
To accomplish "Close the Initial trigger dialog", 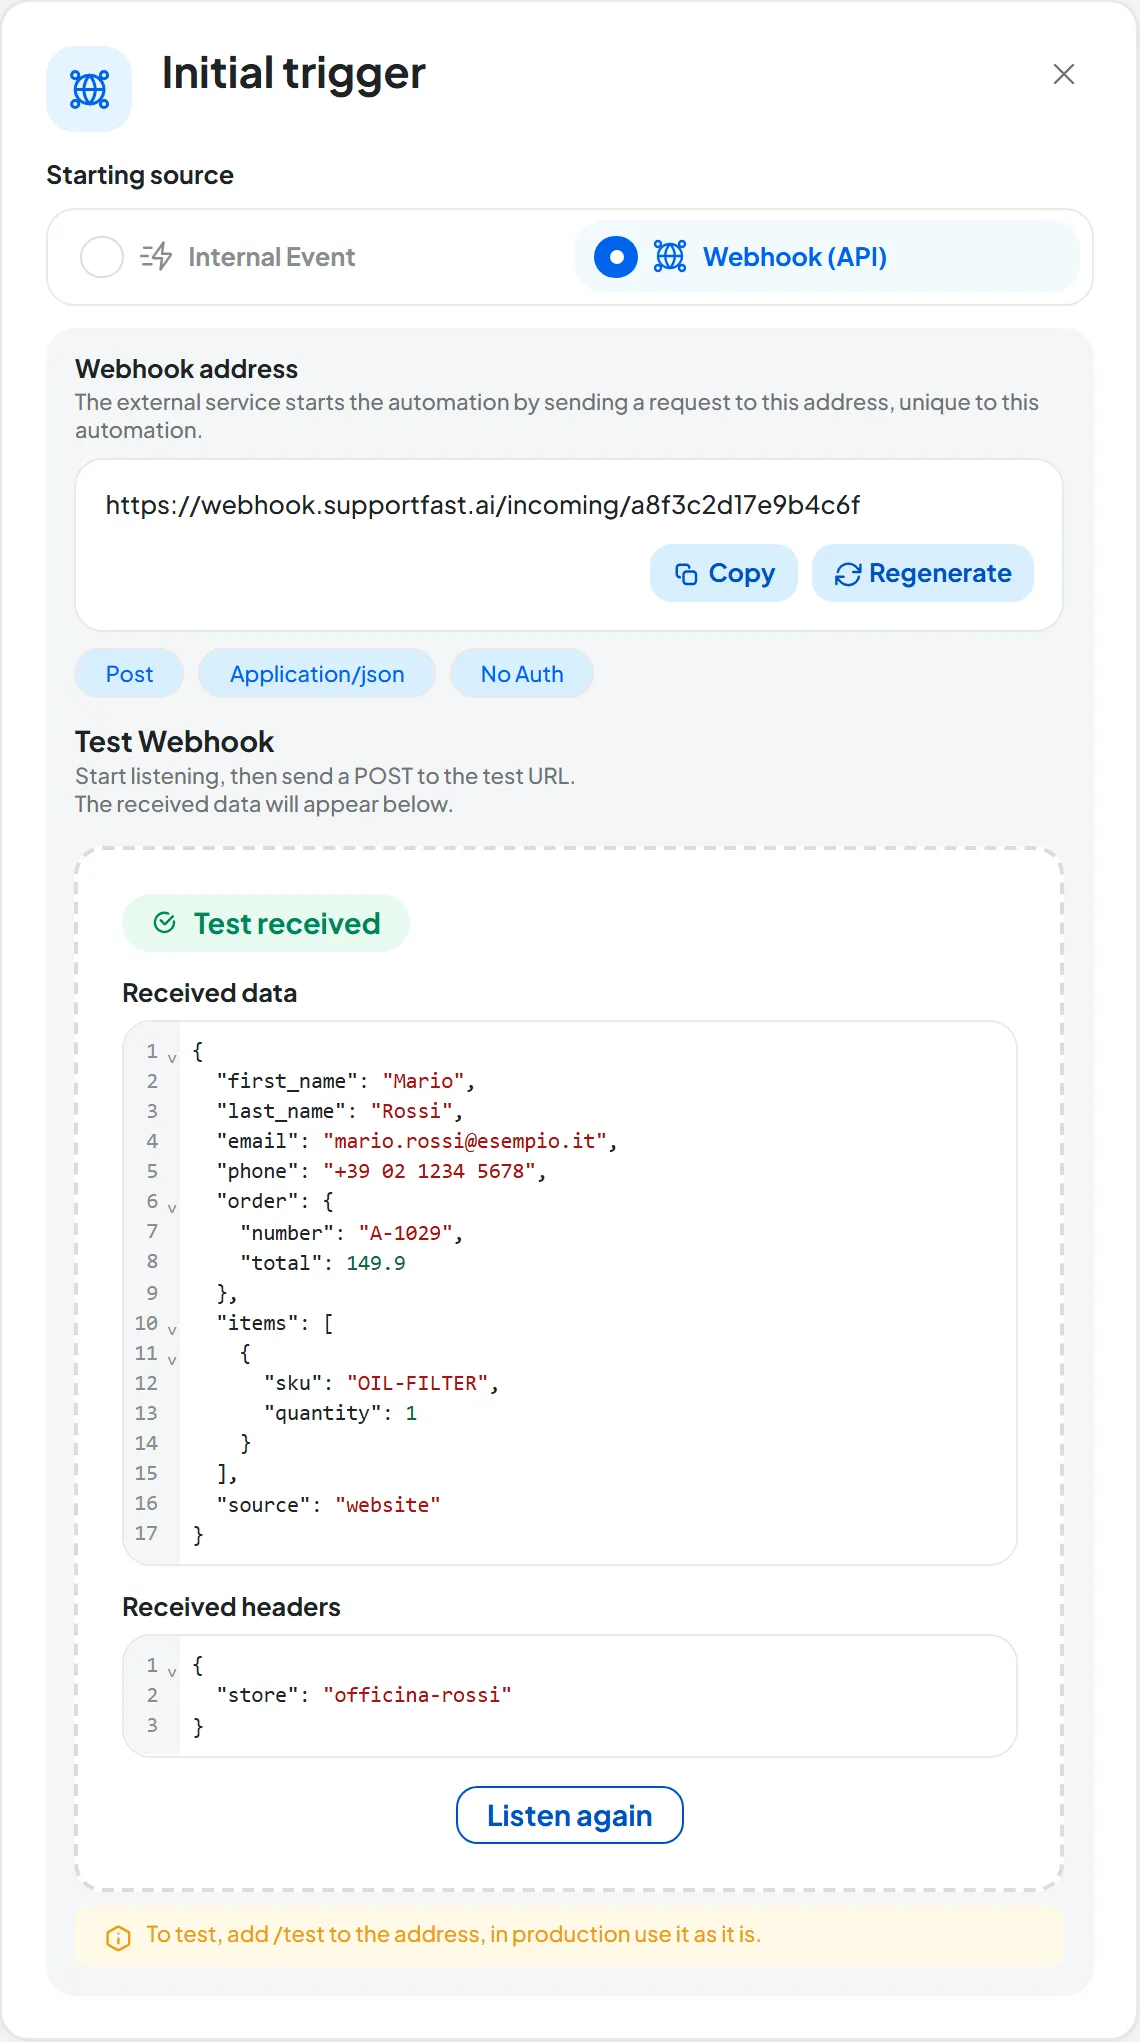I will (x=1064, y=74).
